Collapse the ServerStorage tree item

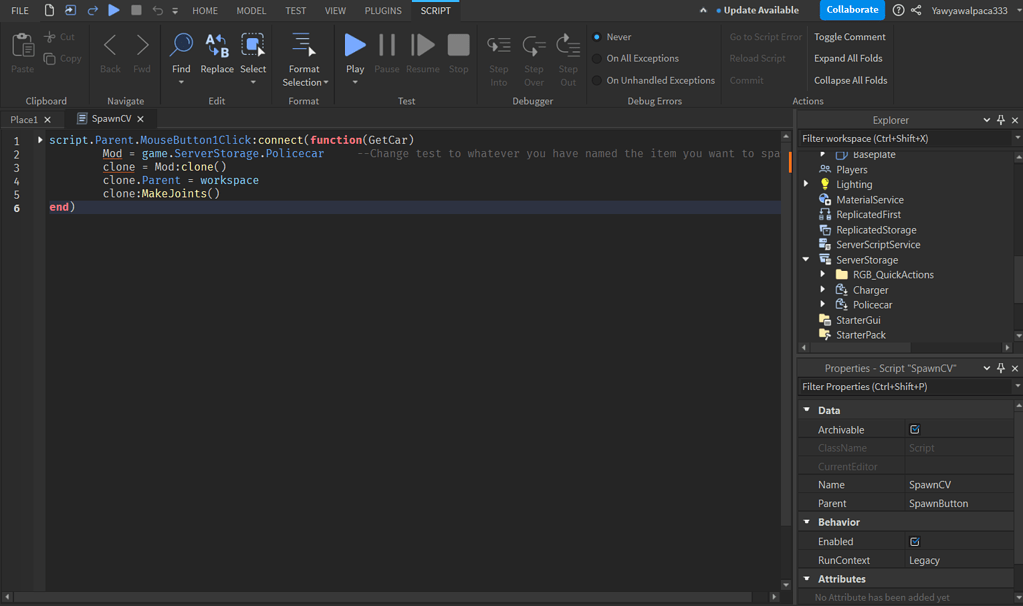[x=806, y=259]
